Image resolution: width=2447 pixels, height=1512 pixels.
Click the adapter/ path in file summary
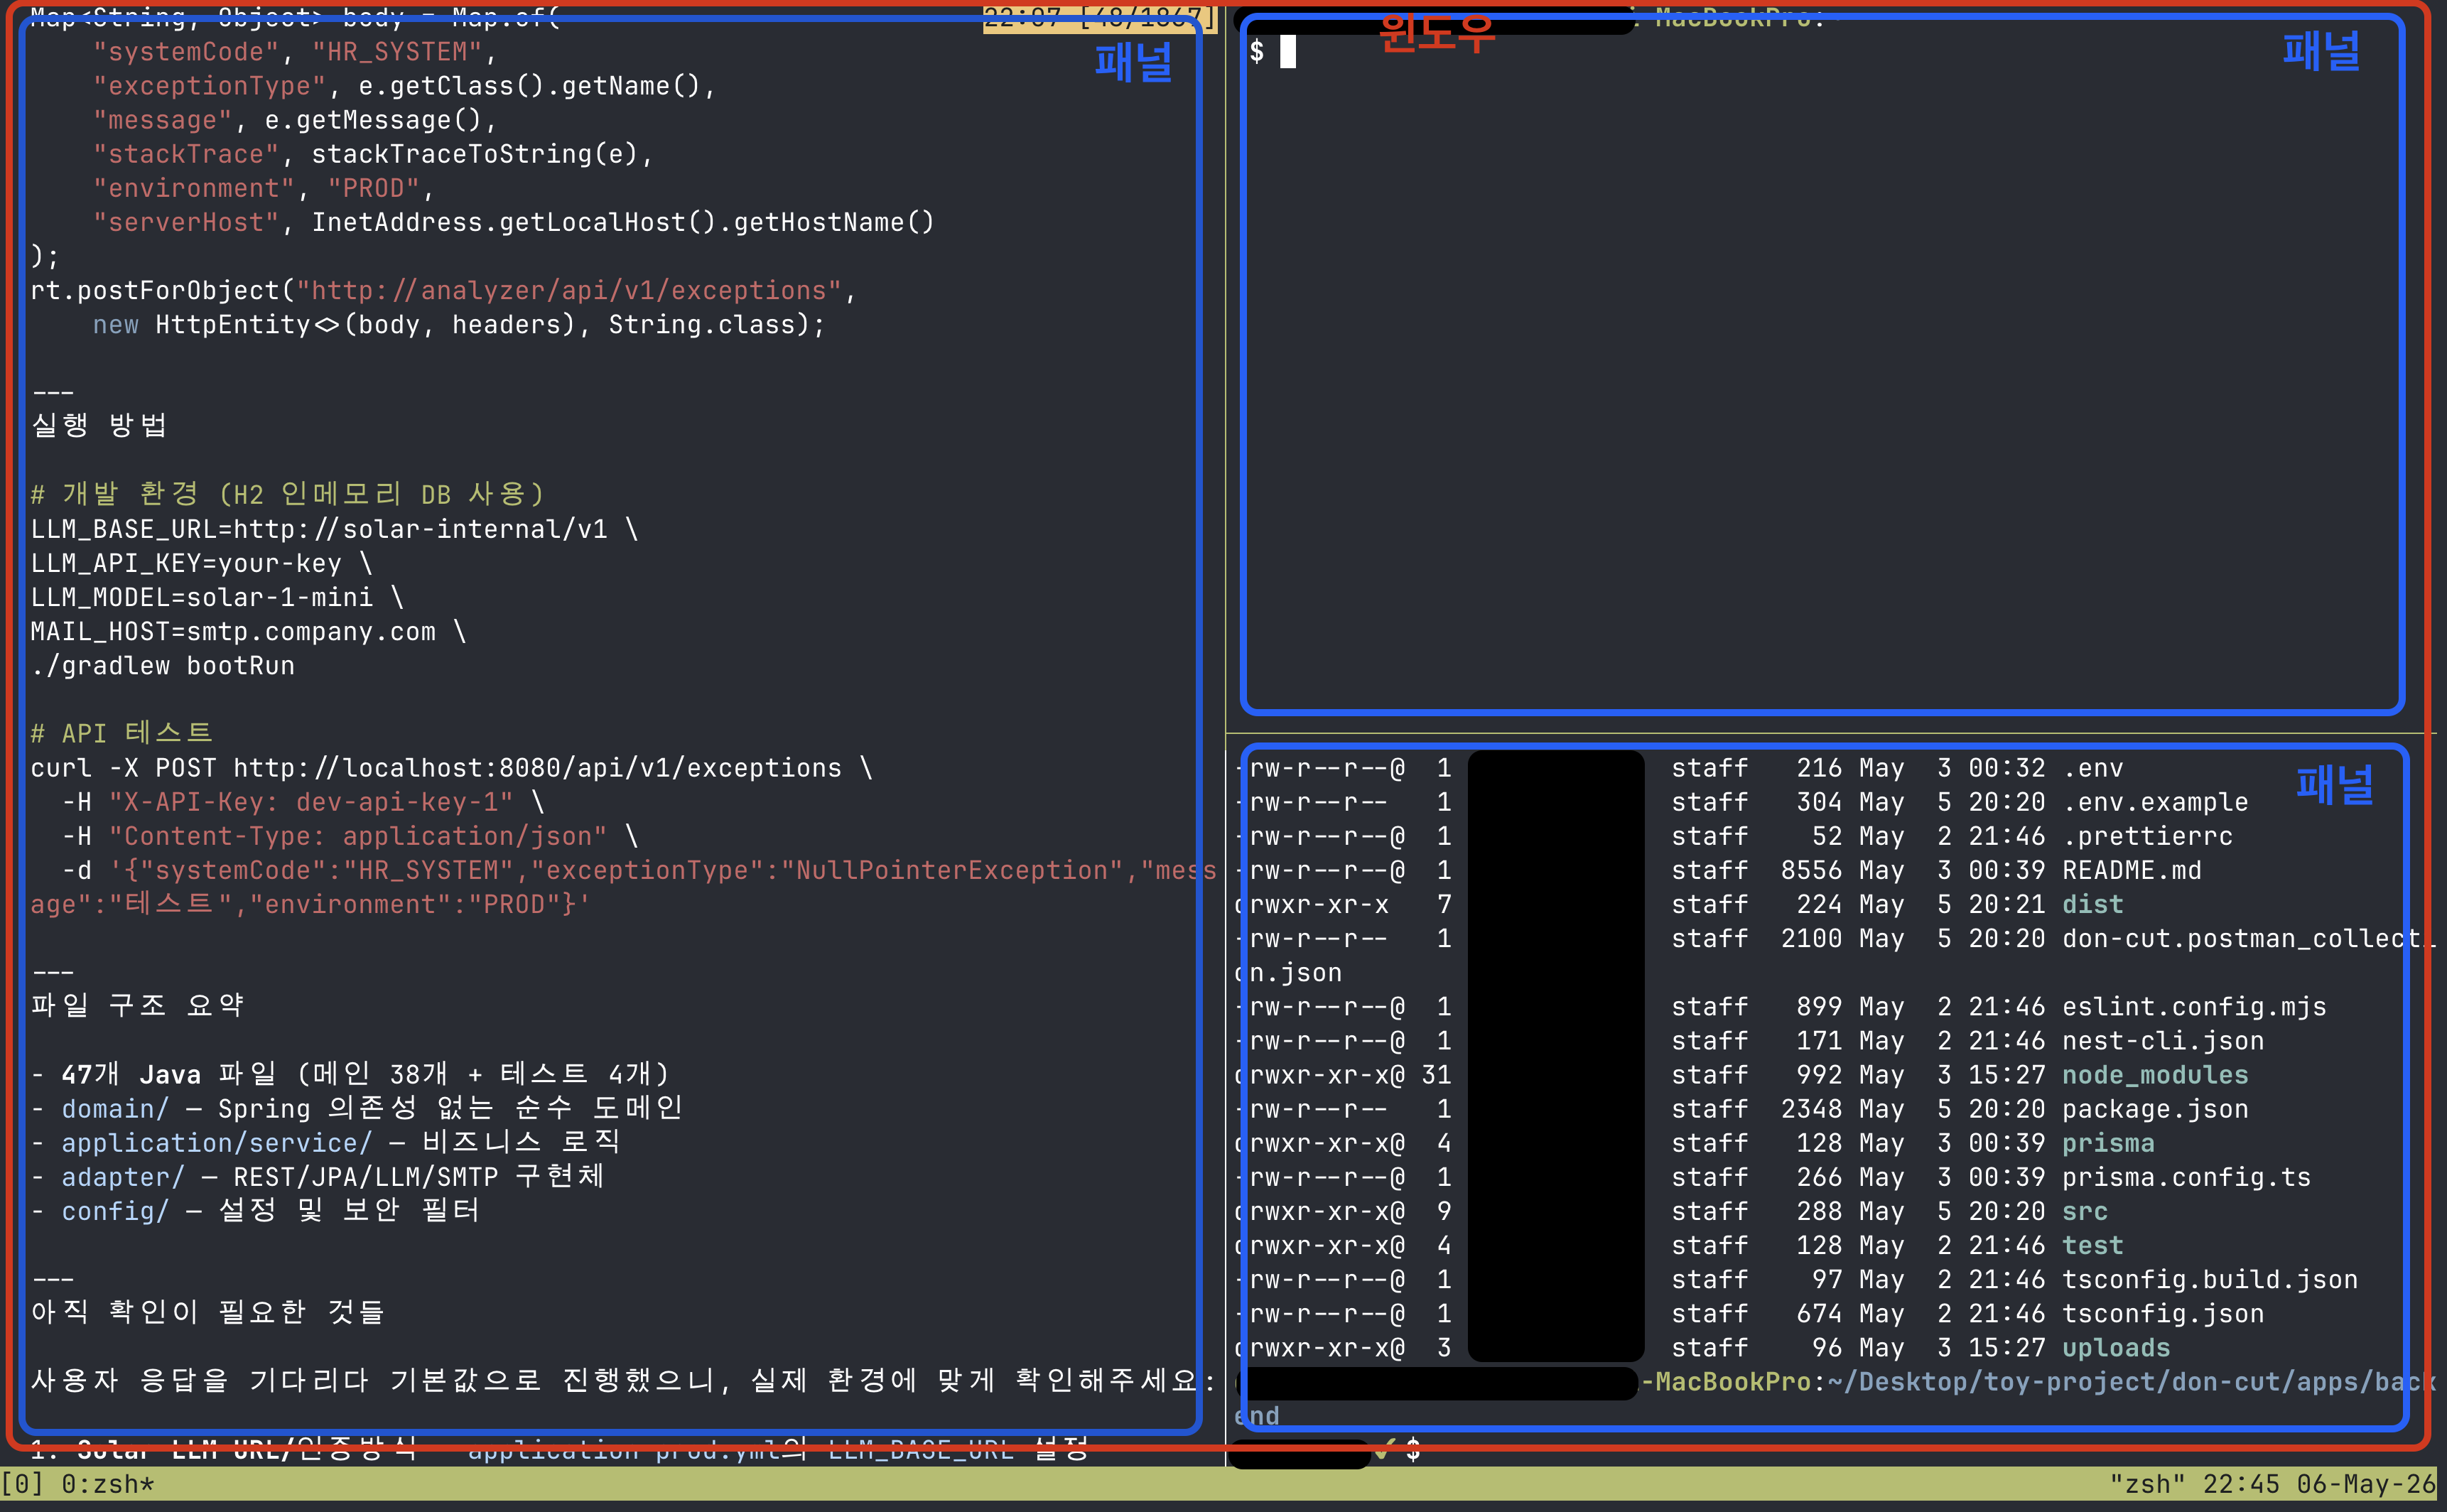pyautogui.click(x=124, y=1177)
